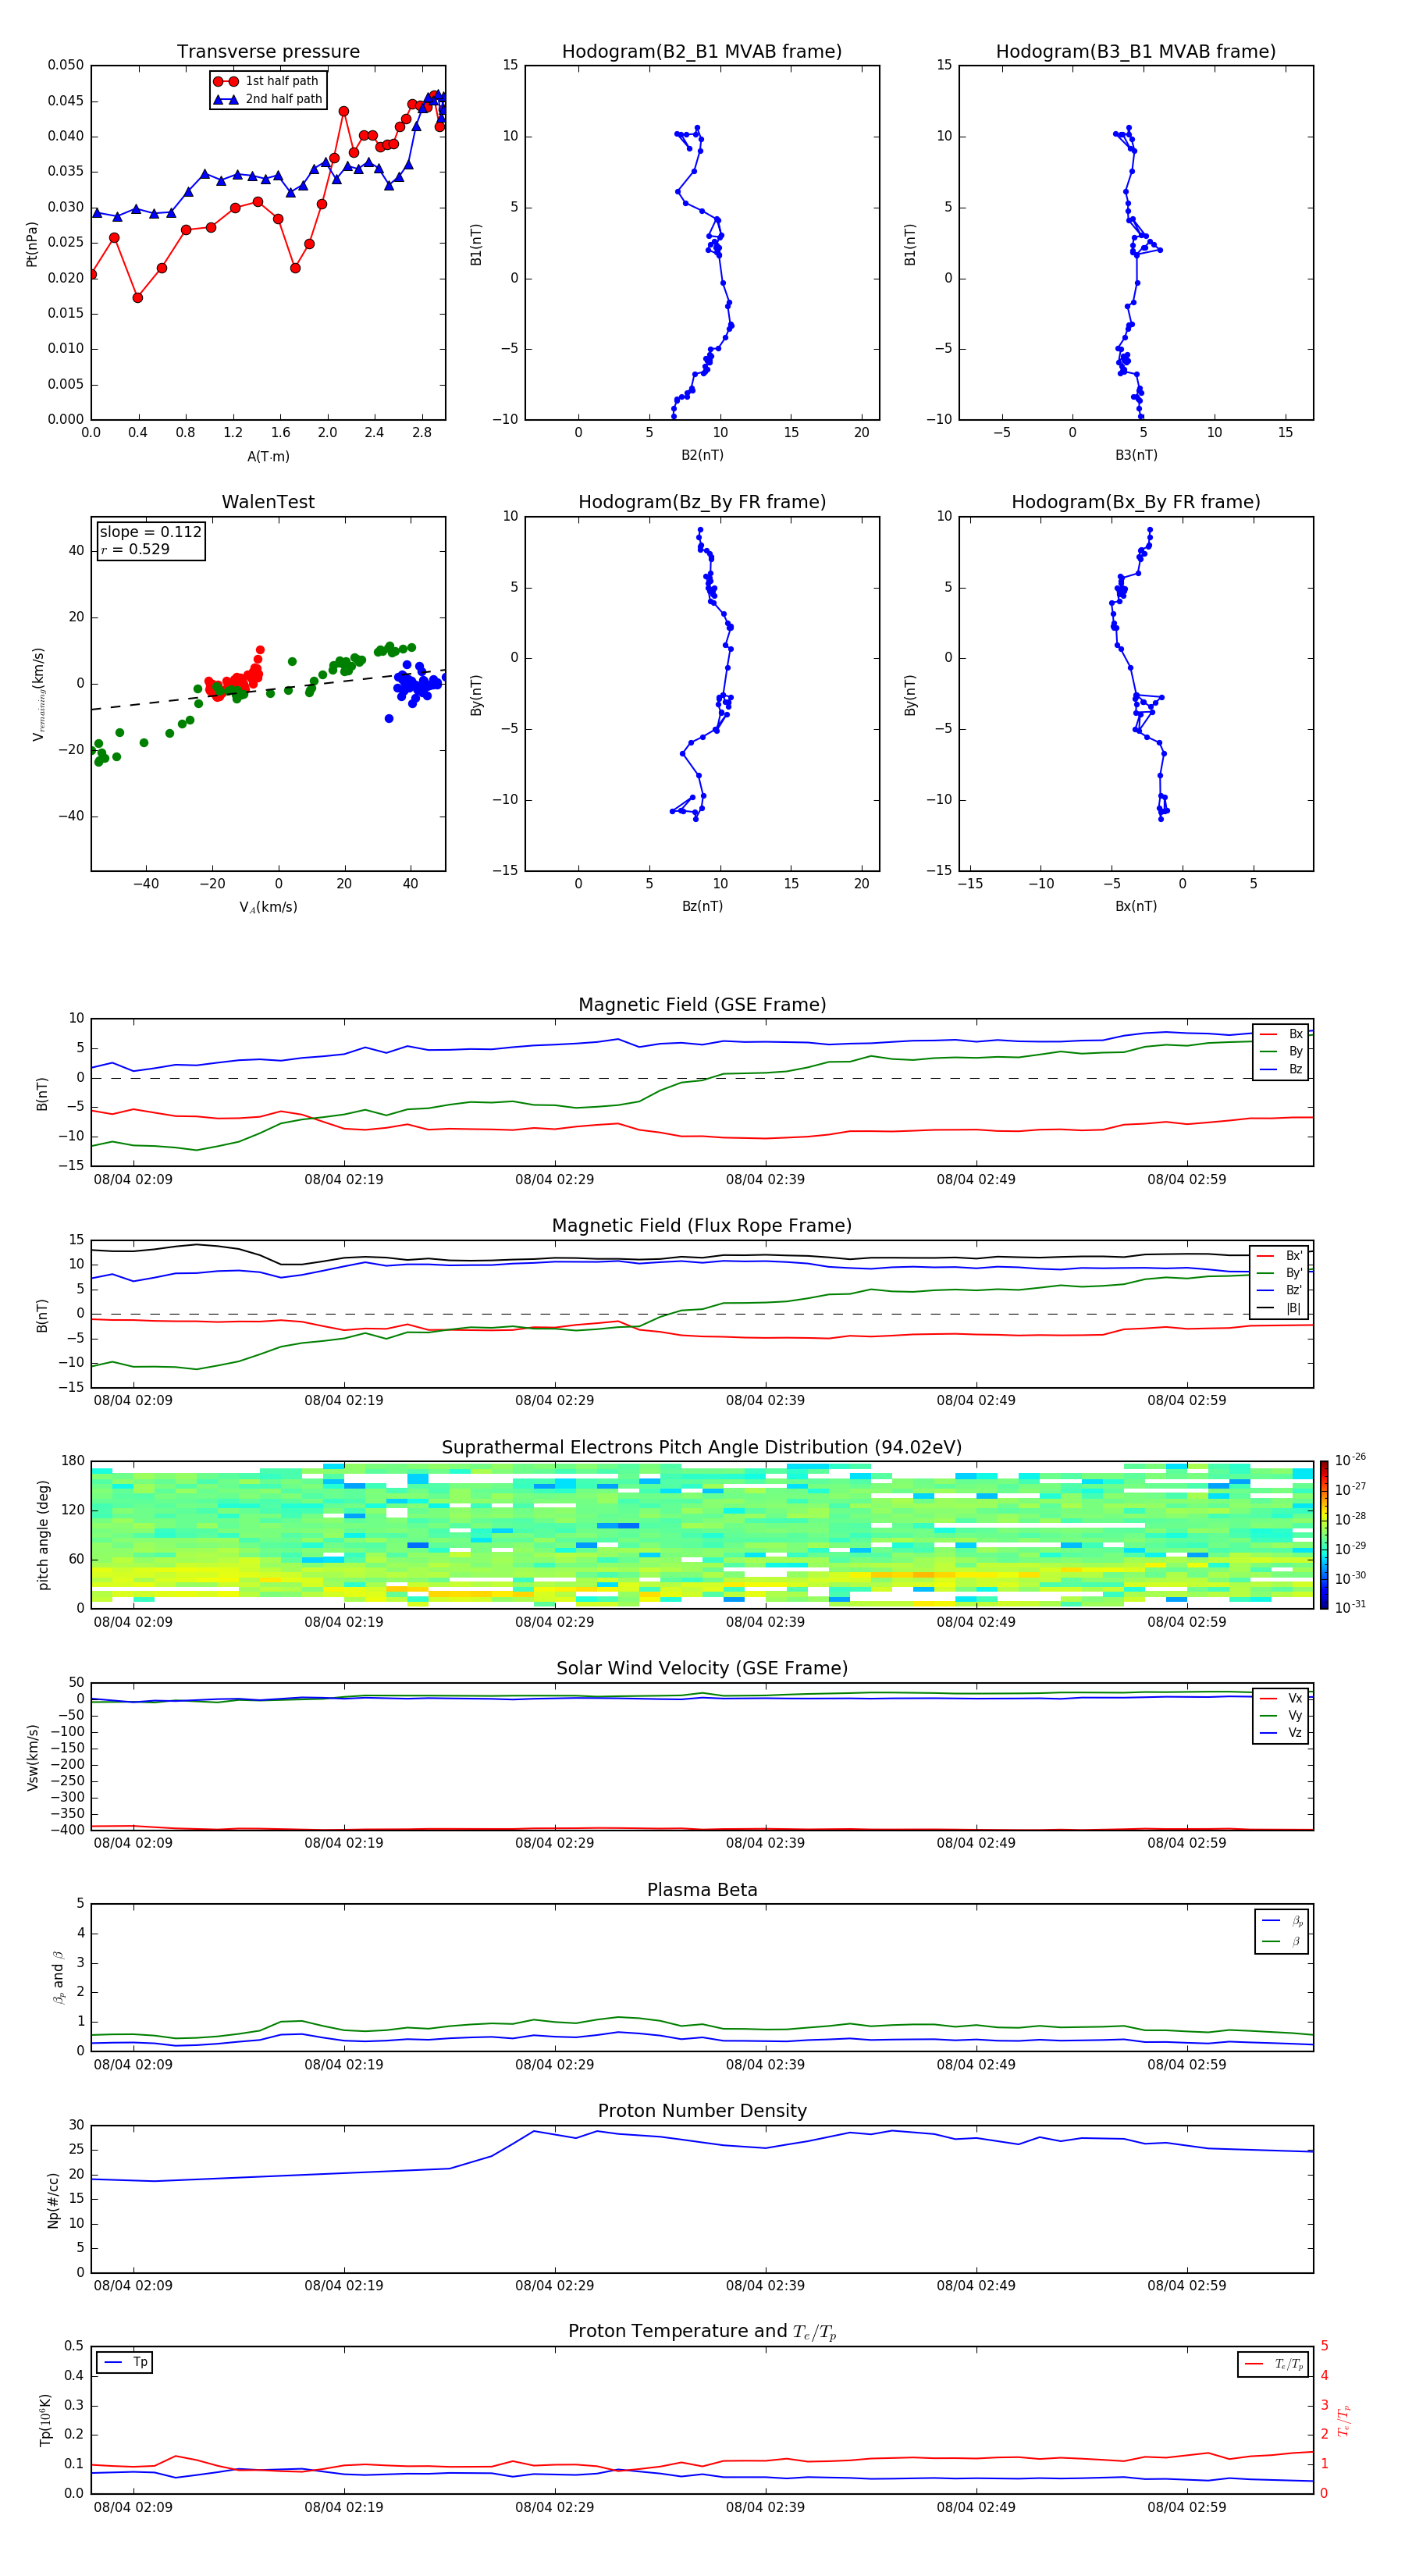
Task: Click the "Proton Number Density" title
Action: (x=702, y=2111)
